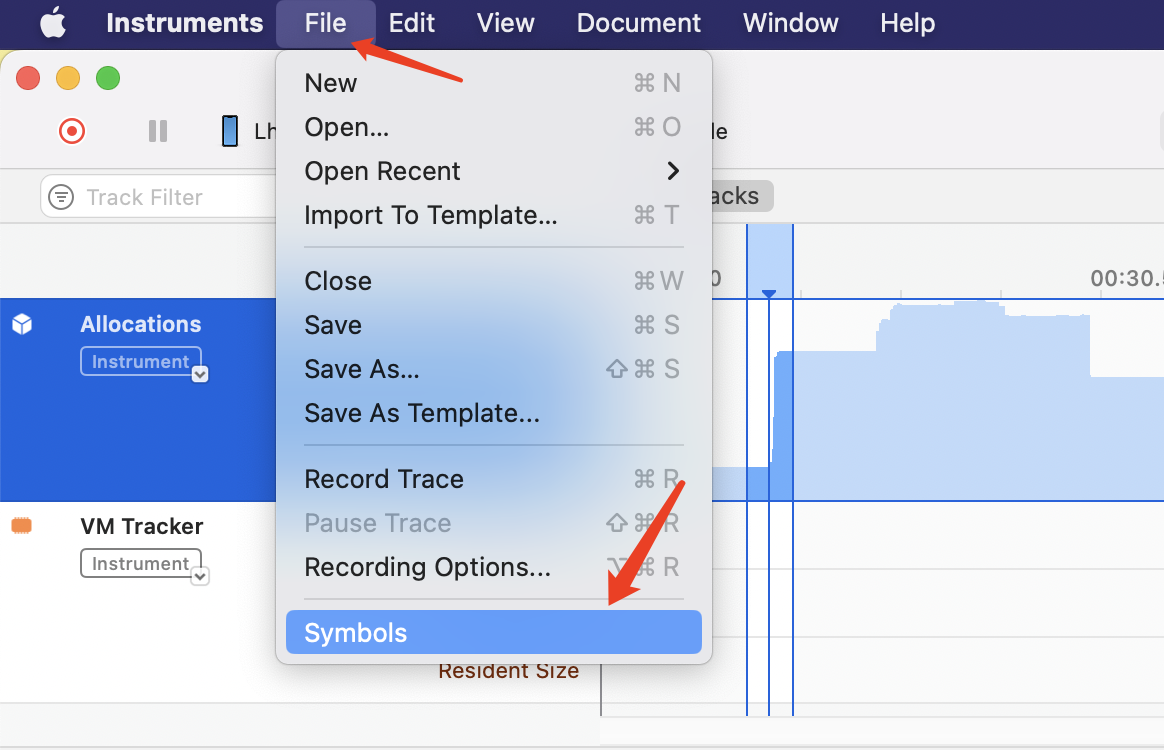Select the VM Tracker track
The image size is (1164, 750).
[142, 527]
